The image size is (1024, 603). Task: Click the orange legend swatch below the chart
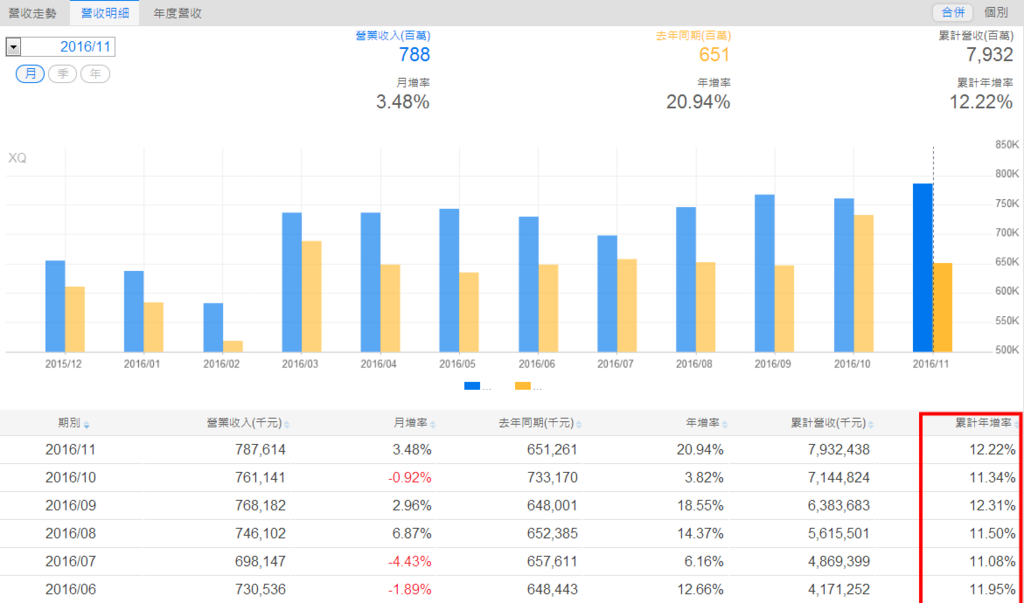tap(522, 386)
